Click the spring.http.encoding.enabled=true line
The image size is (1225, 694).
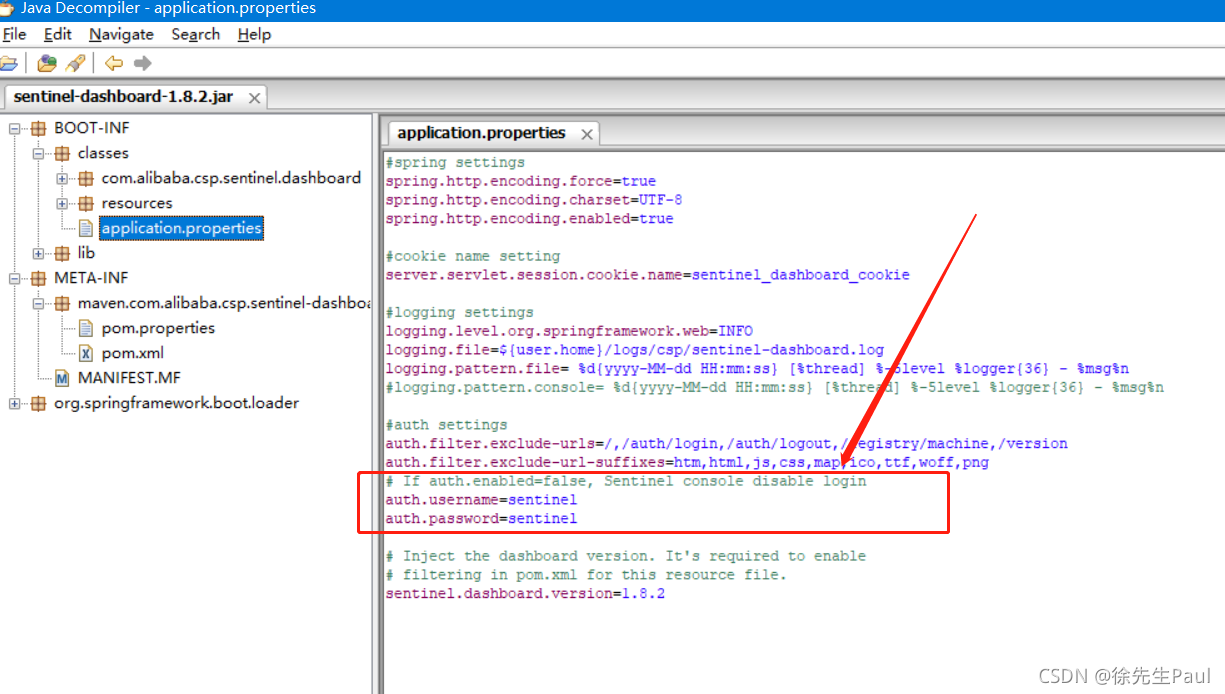529,218
